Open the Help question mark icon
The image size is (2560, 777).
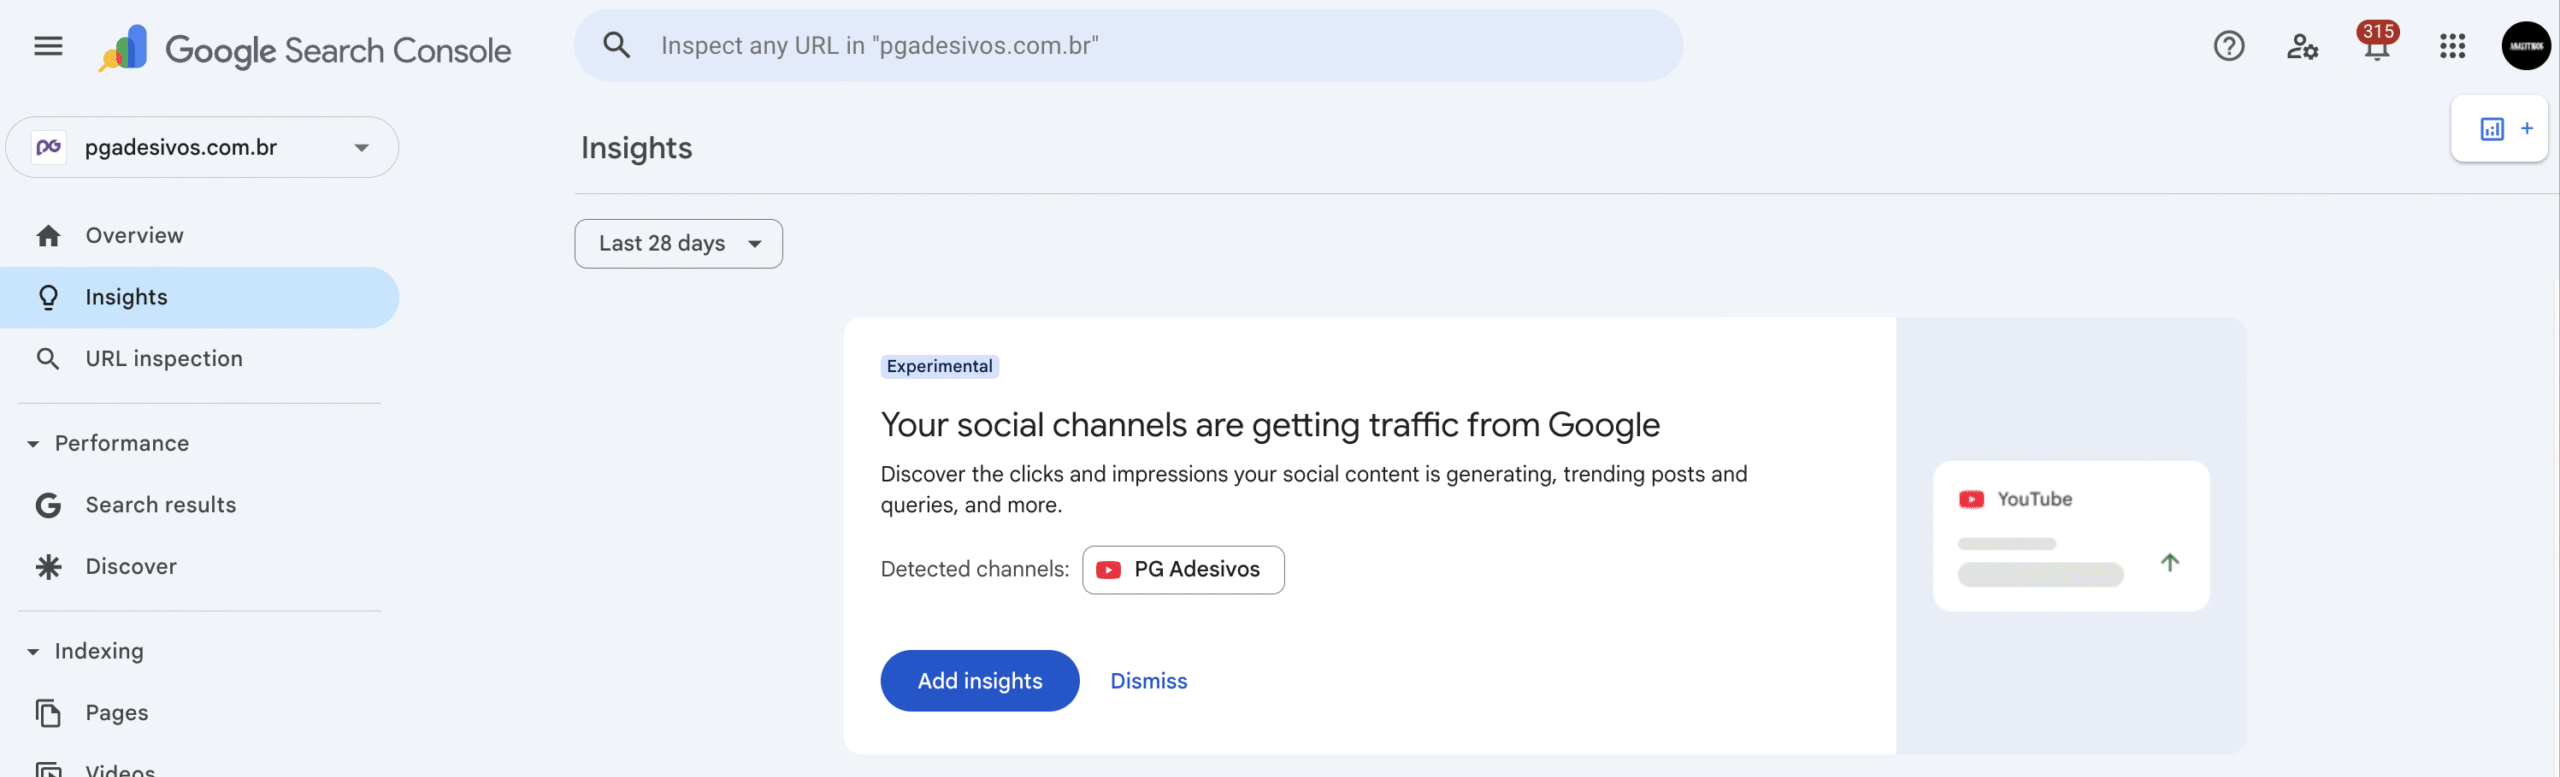2228,46
